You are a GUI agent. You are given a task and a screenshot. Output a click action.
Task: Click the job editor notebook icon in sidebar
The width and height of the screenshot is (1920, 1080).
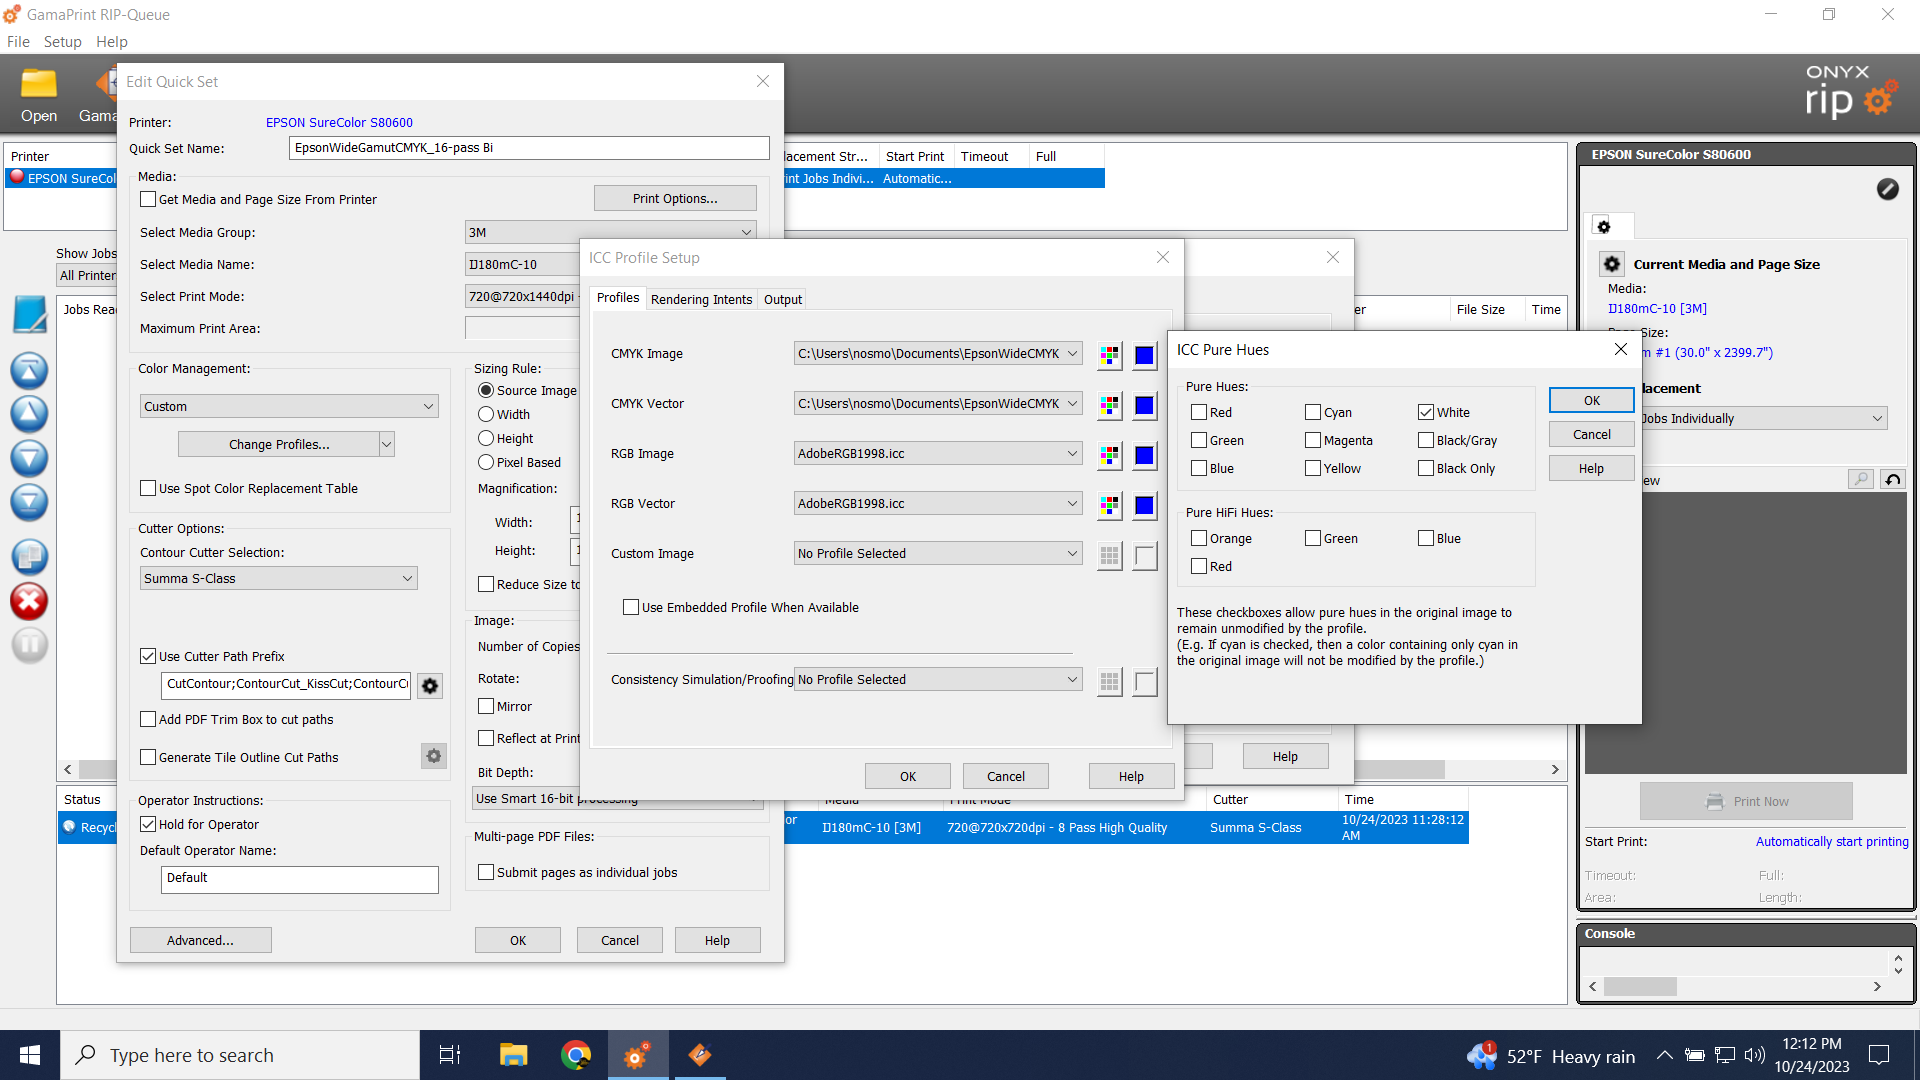click(29, 314)
